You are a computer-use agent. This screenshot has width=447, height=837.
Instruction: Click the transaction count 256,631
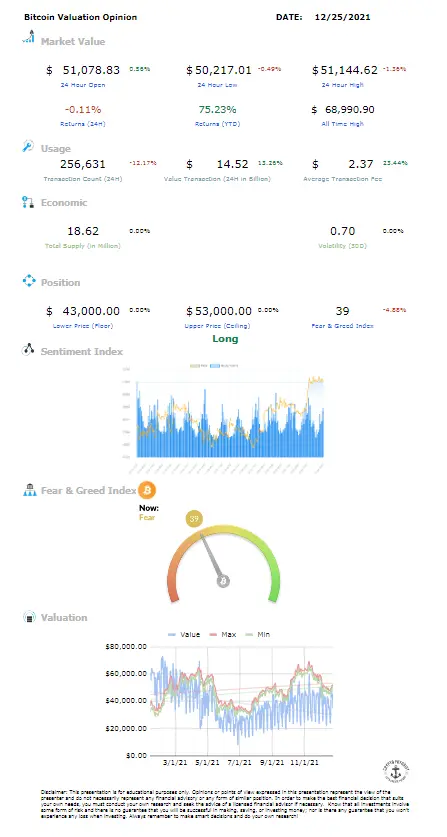(83, 164)
